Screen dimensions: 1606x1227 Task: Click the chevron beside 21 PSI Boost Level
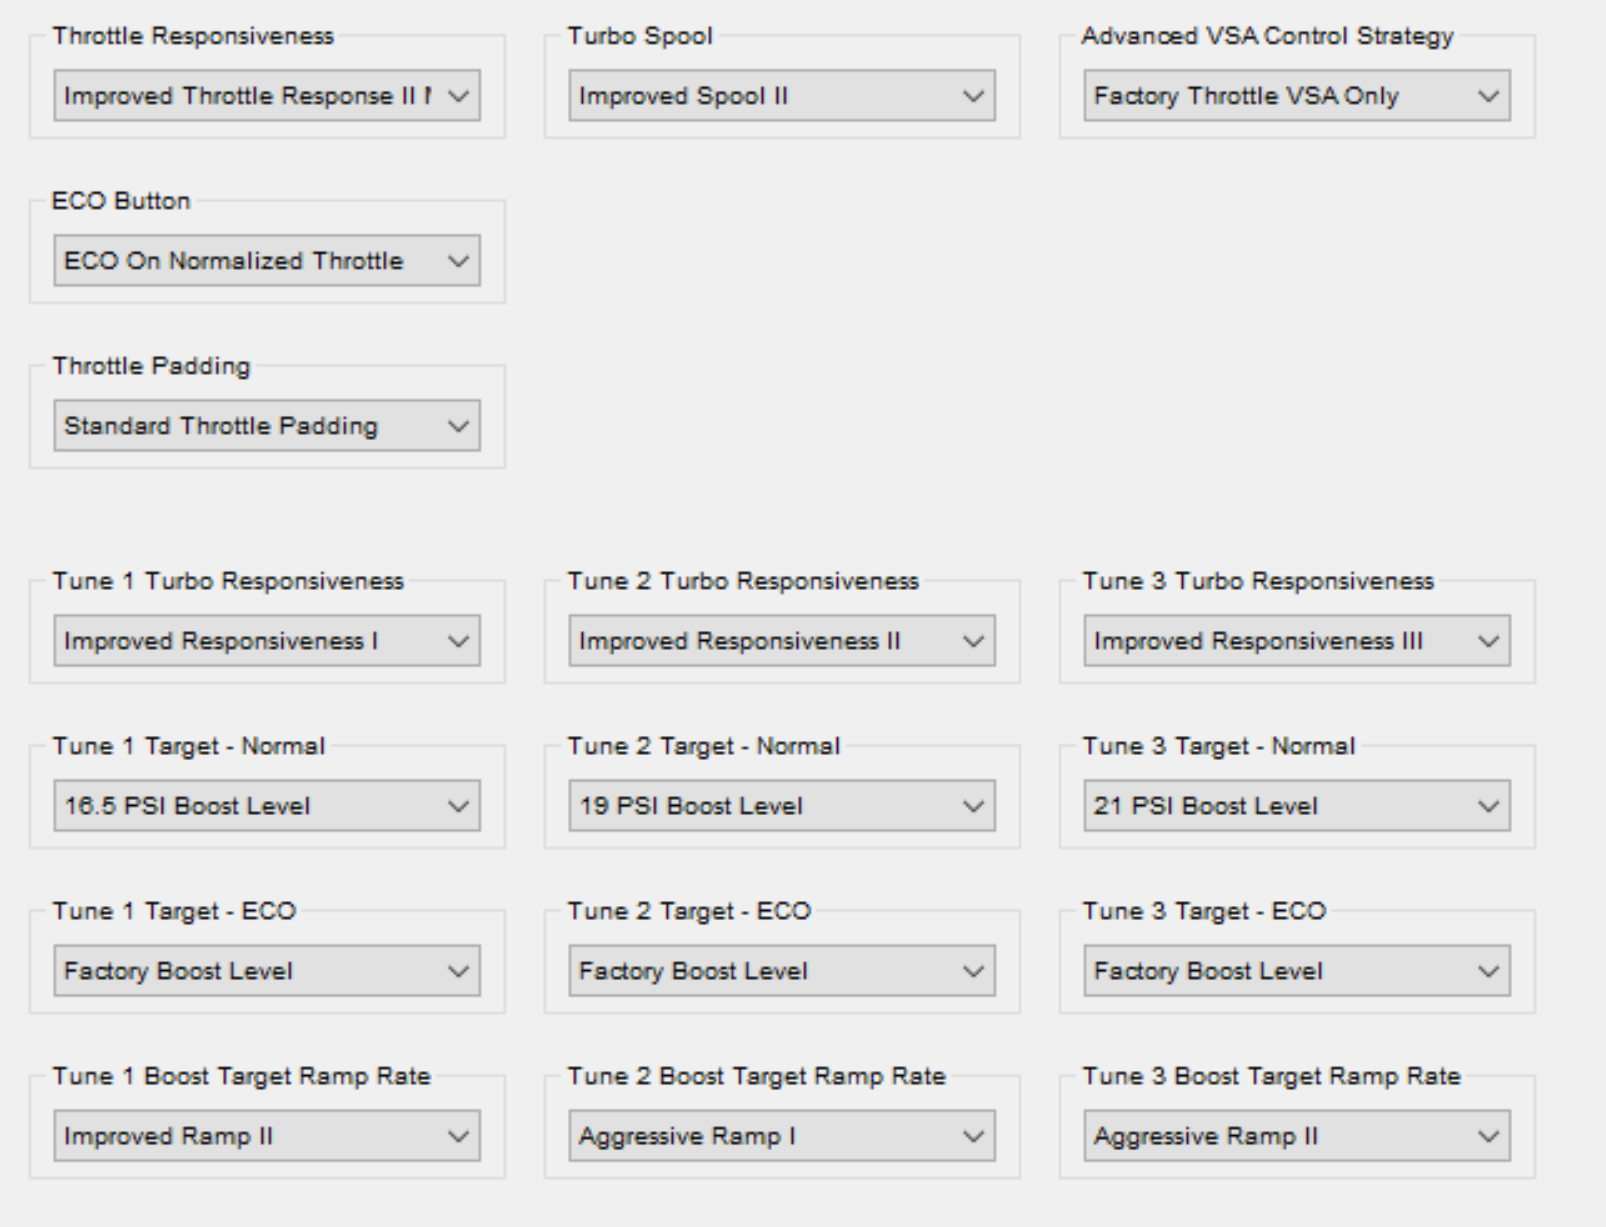pos(1488,806)
